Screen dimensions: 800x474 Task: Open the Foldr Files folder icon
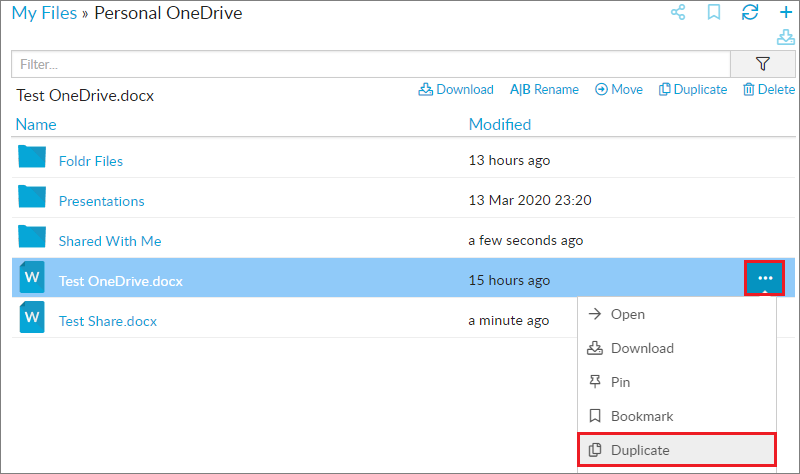point(32,157)
